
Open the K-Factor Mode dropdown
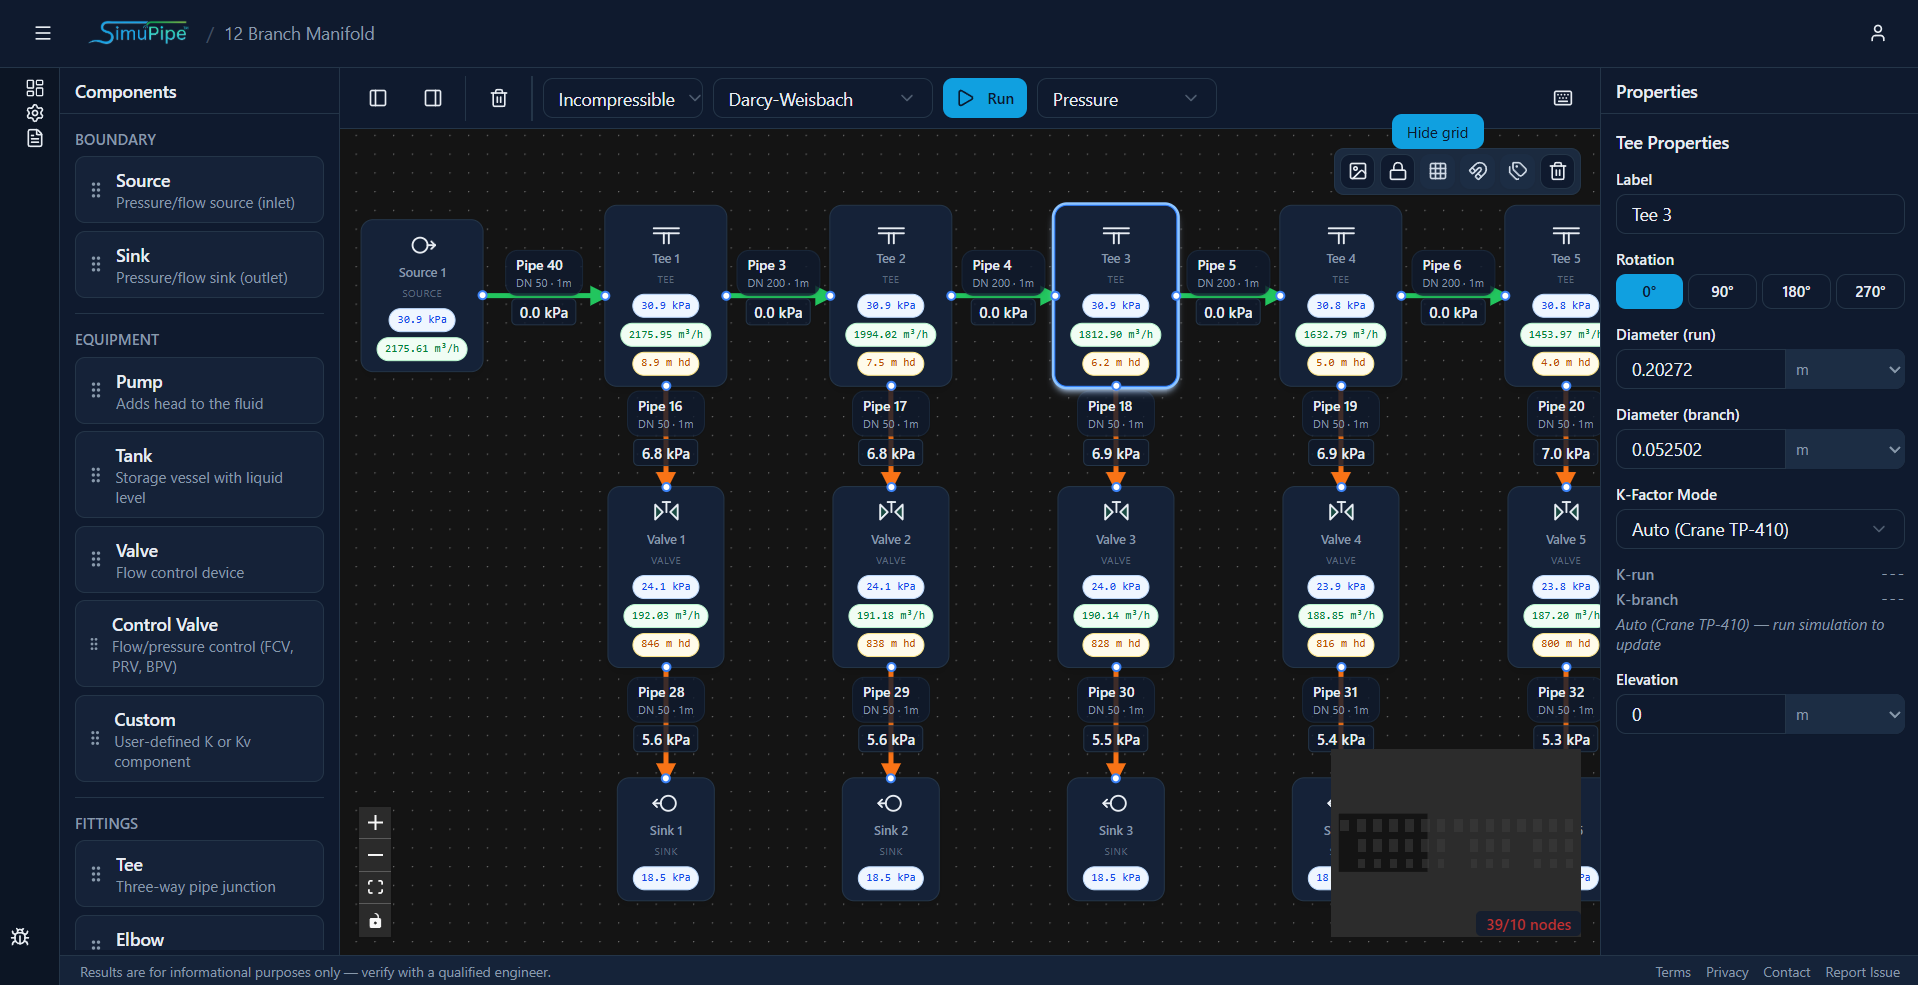[x=1760, y=529]
